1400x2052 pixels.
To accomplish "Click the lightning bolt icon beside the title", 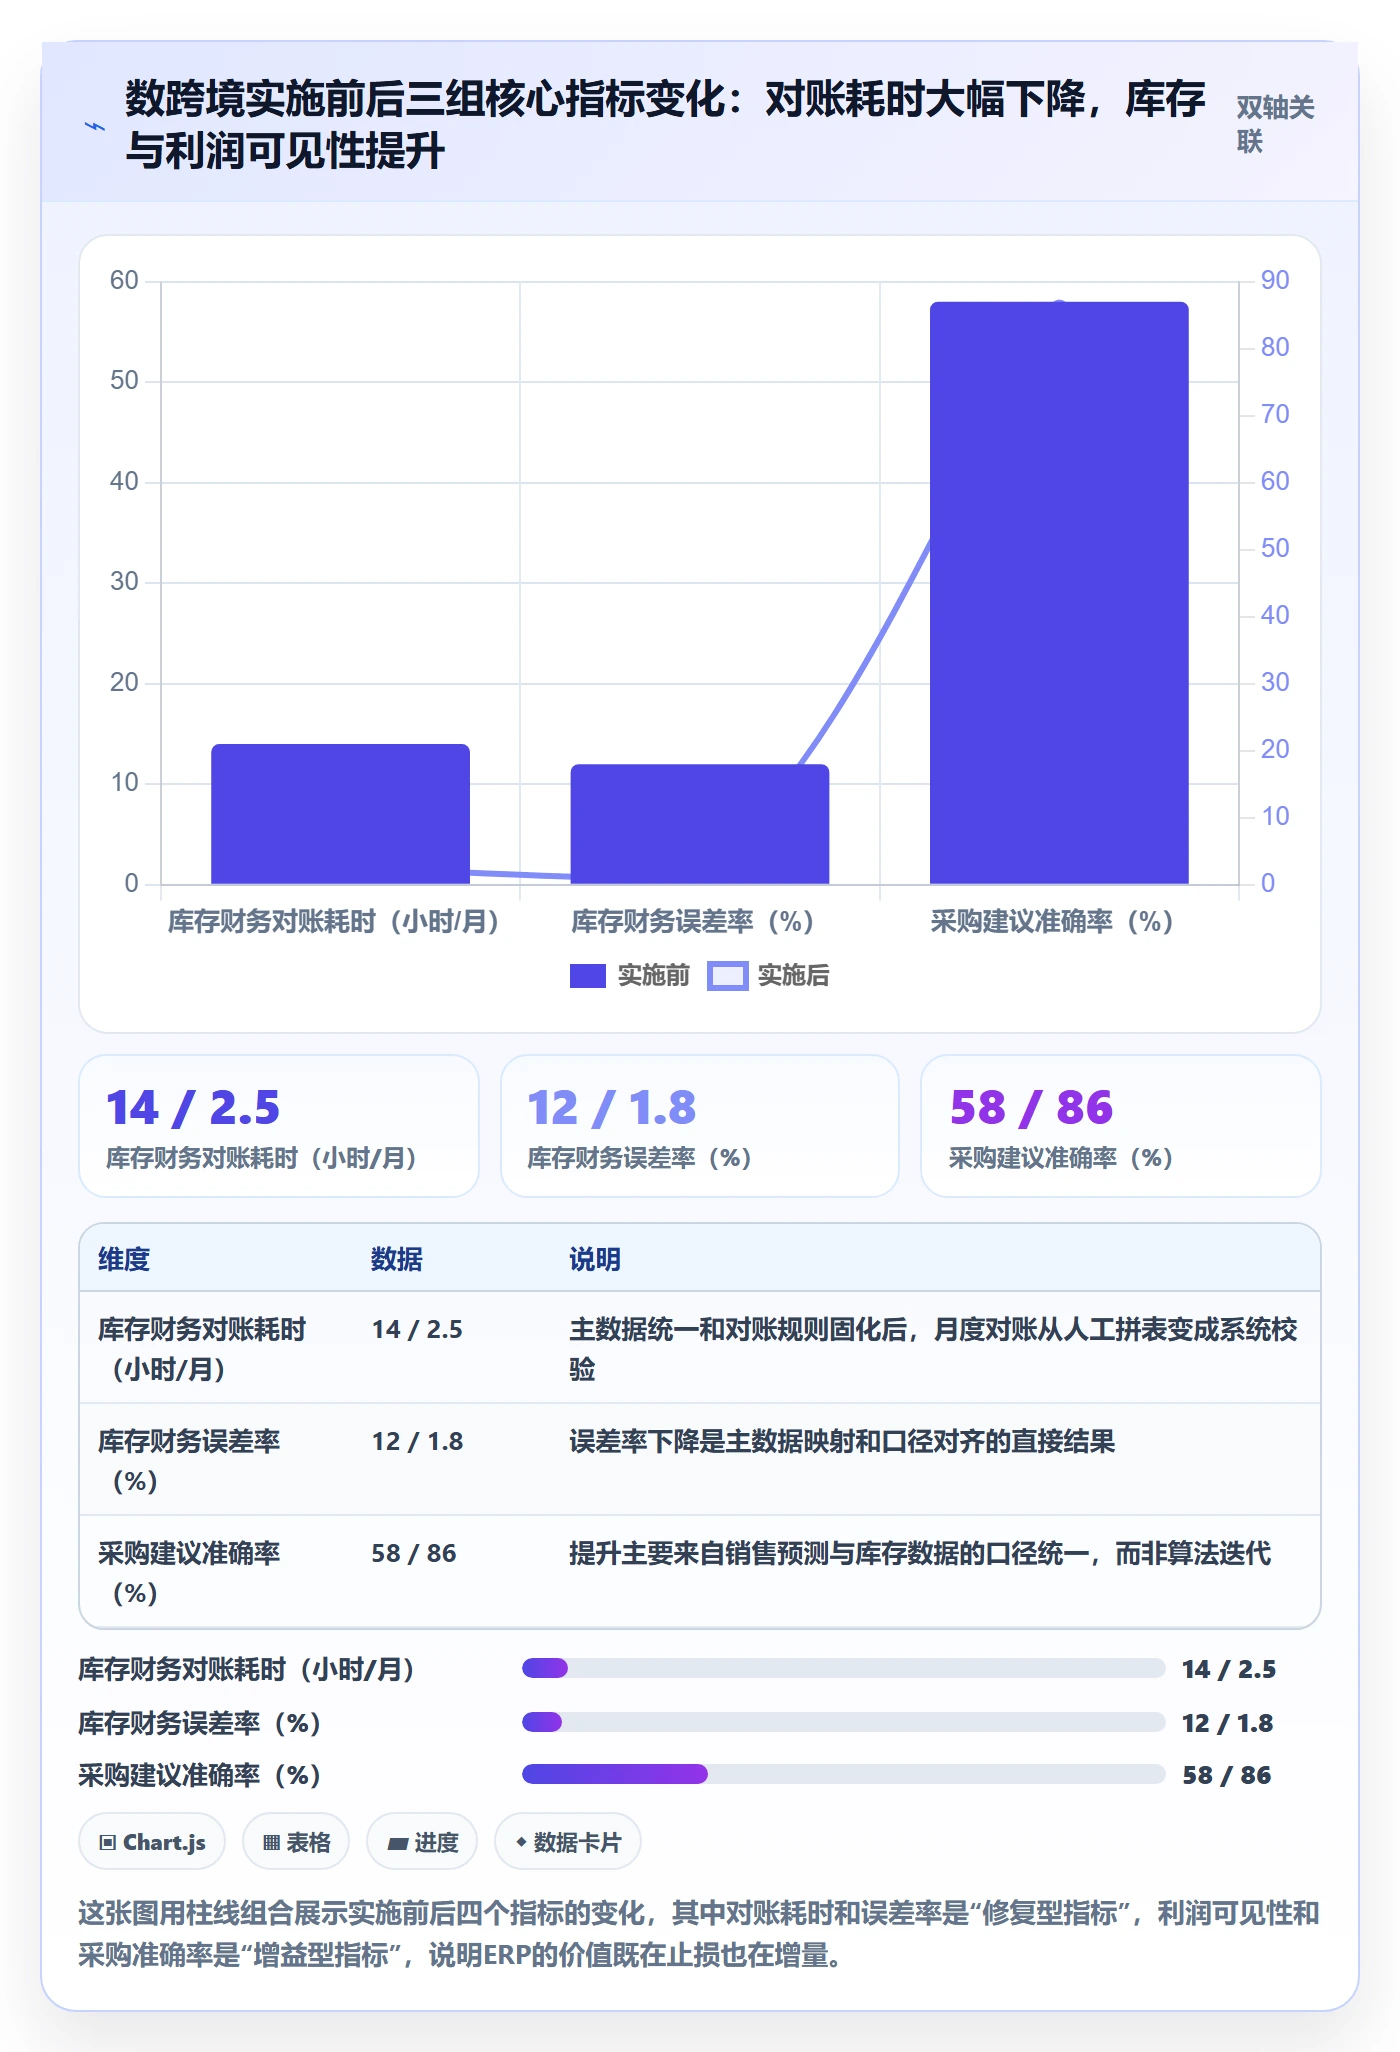I will pos(95,126).
